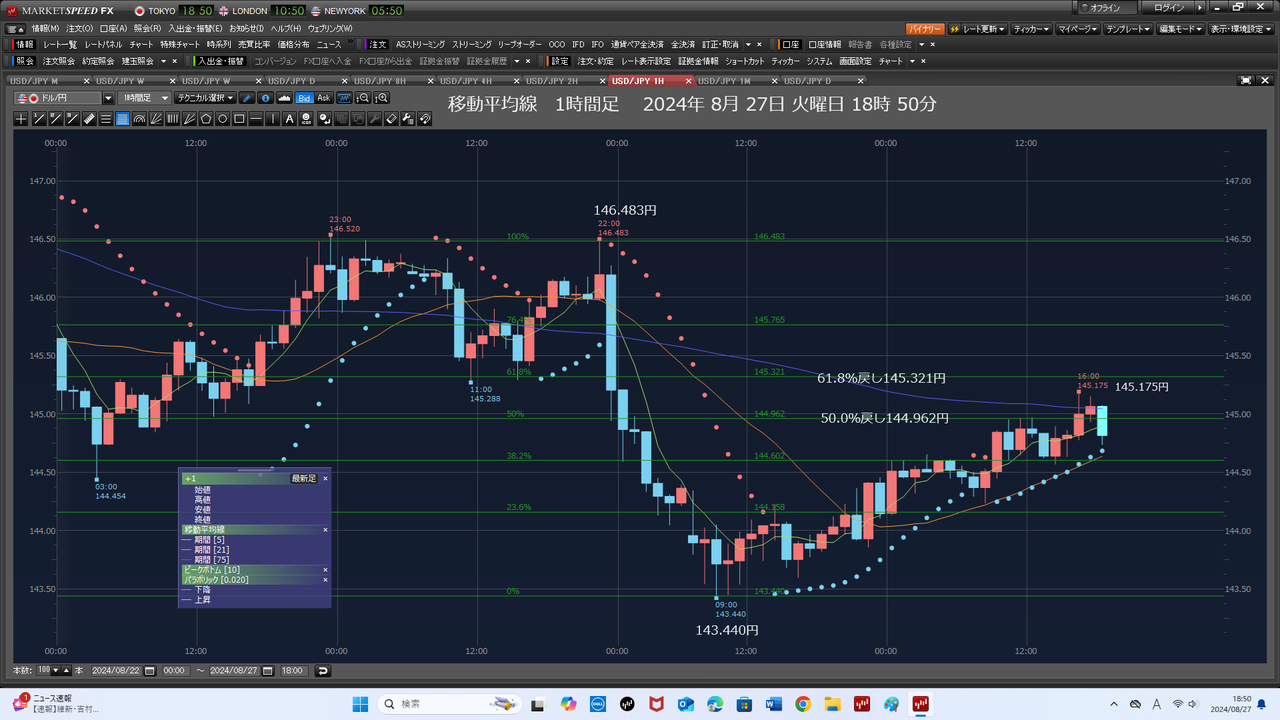This screenshot has width=1280, height=720.
Task: Select the Fibonacci retracement tool
Action: pos(122,119)
